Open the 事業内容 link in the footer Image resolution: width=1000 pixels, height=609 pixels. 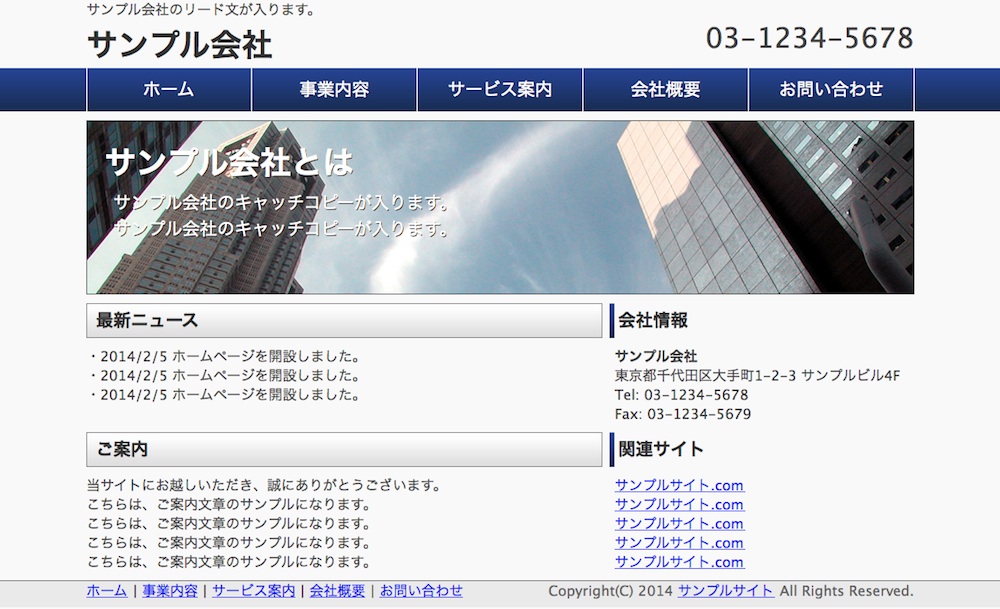[170, 591]
